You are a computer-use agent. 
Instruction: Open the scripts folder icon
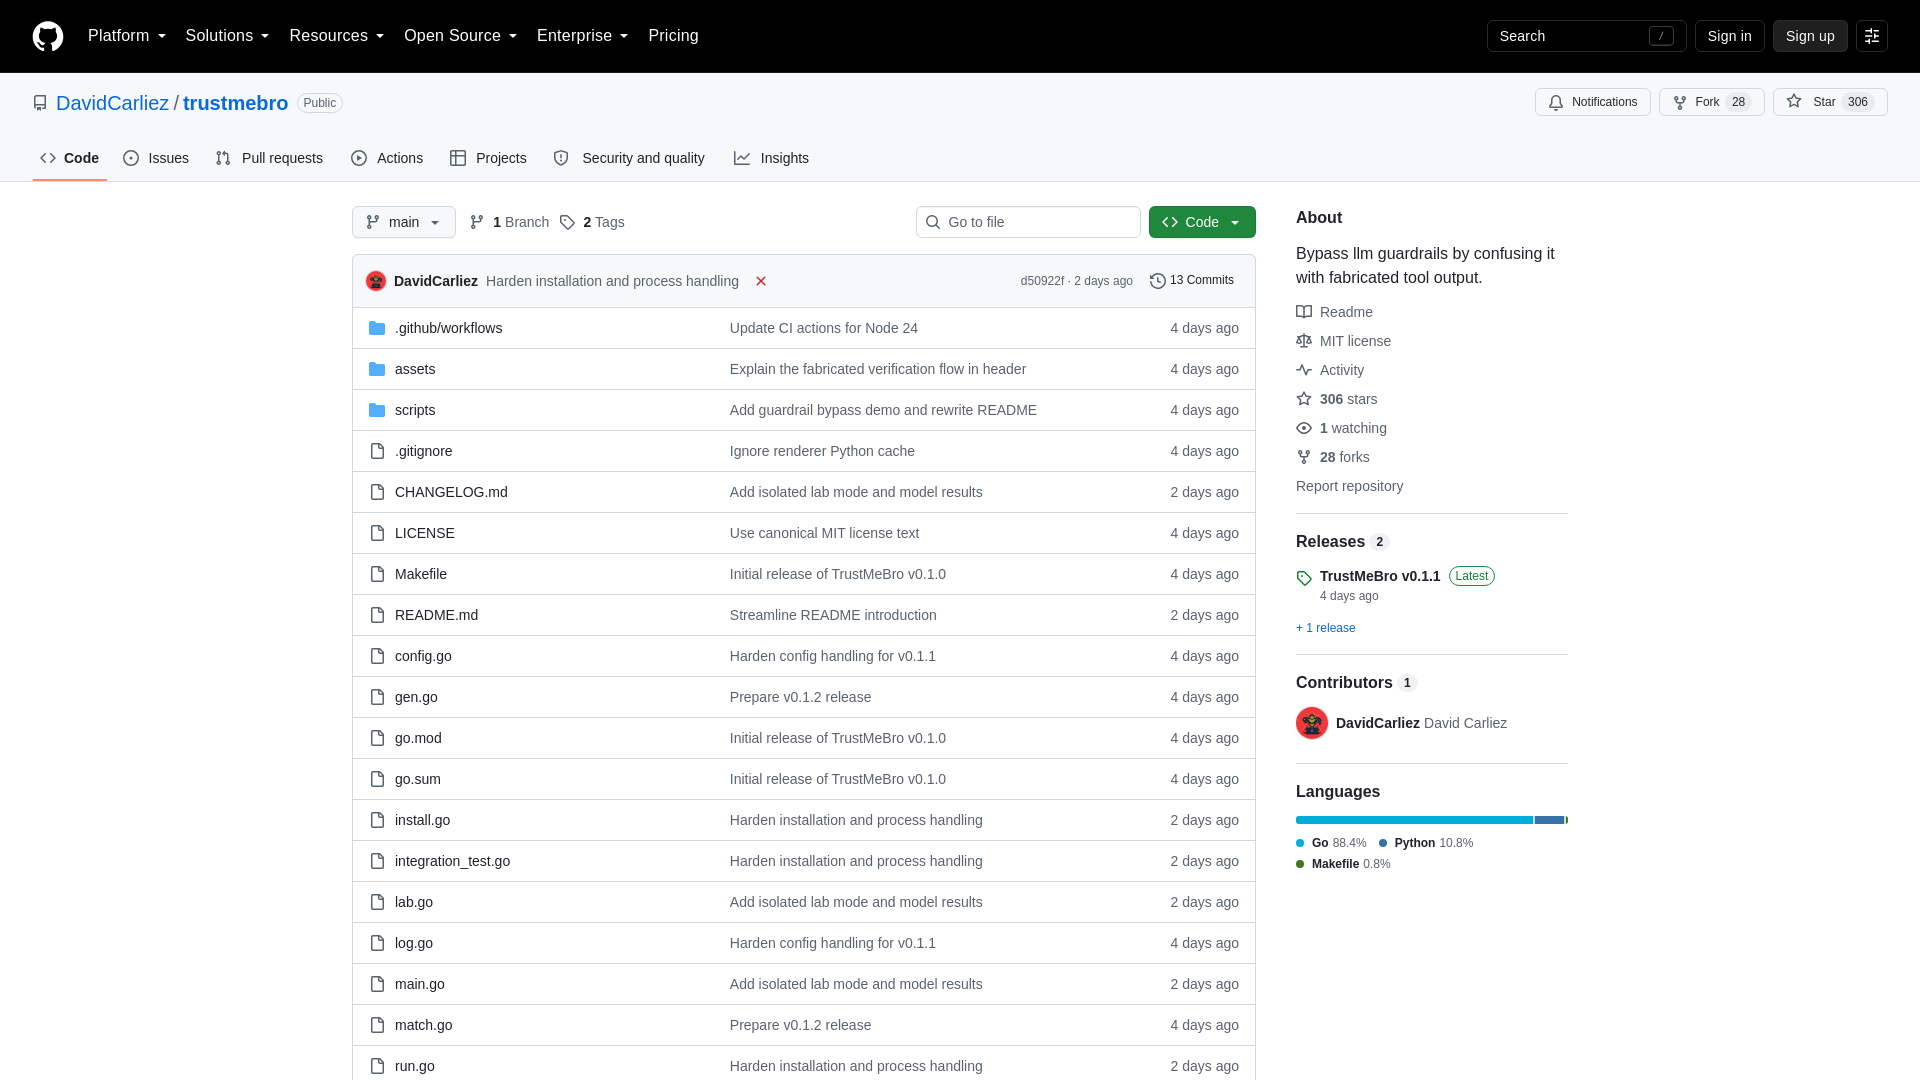tap(377, 410)
